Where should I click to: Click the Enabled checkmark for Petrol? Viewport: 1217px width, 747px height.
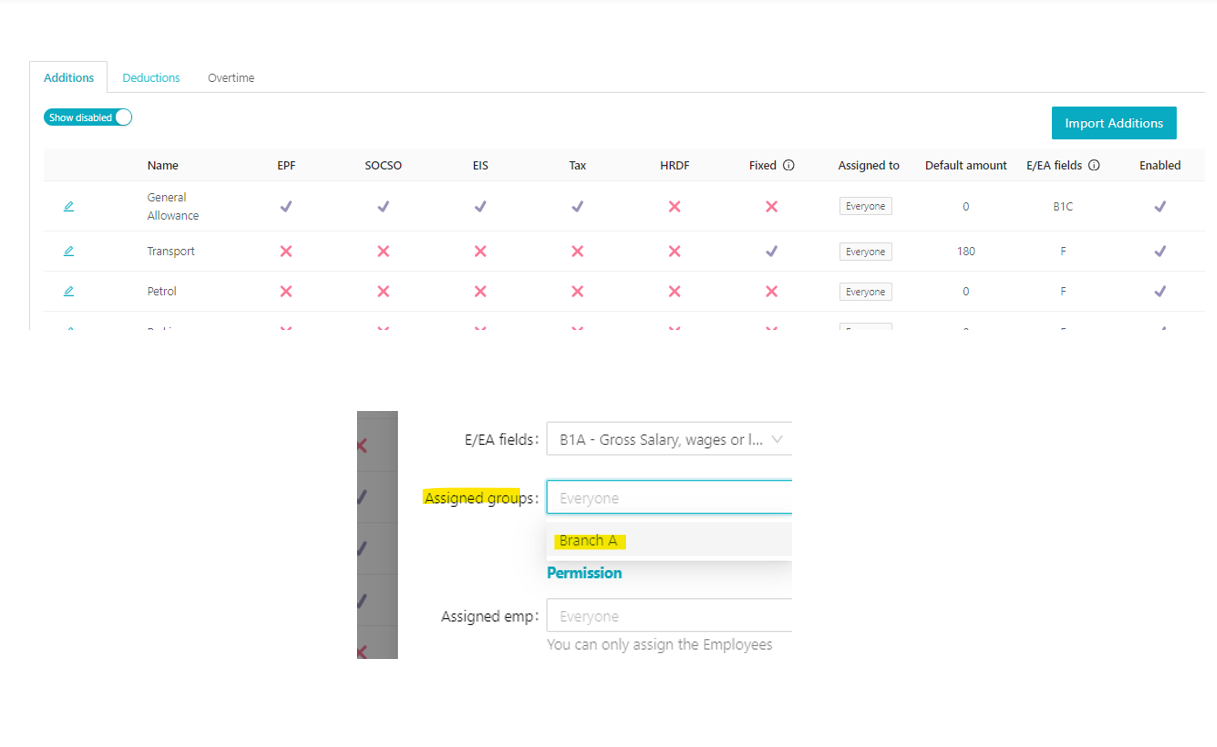click(x=1160, y=291)
